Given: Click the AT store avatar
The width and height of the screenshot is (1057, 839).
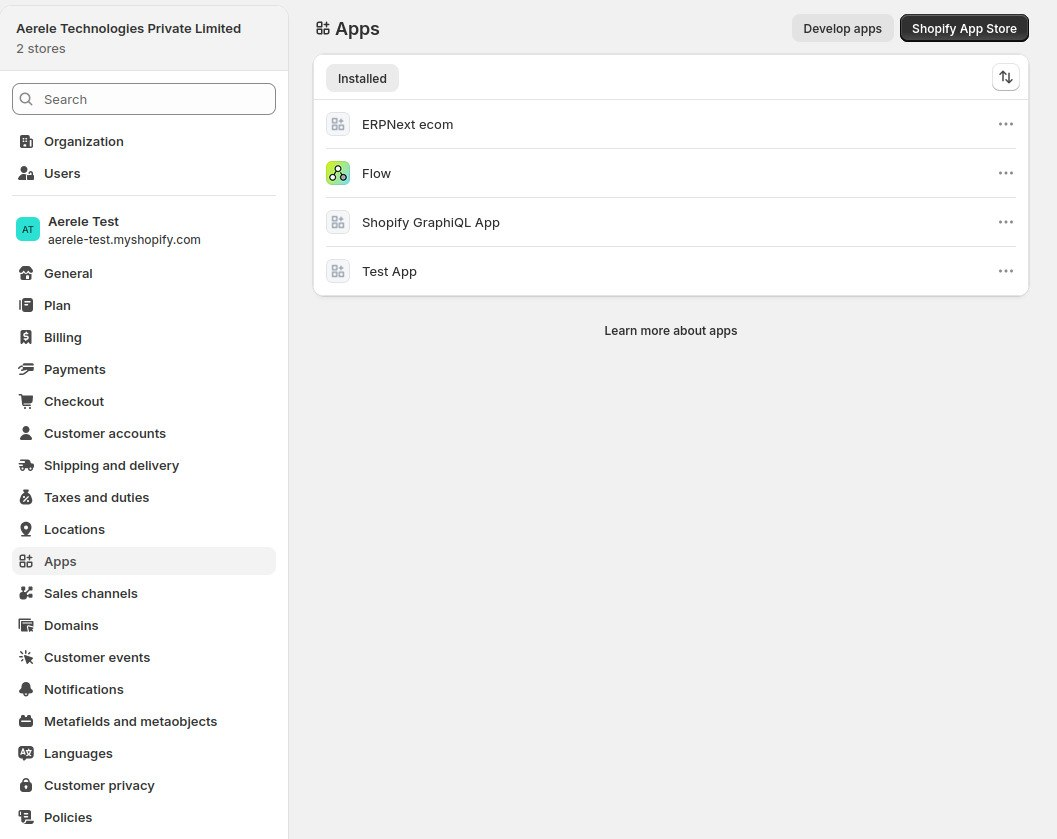Looking at the screenshot, I should (28, 229).
